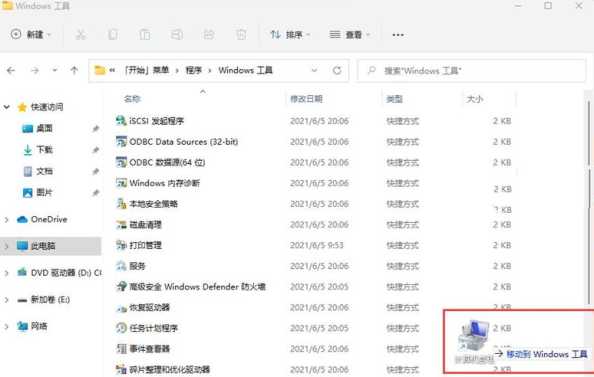Image resolution: width=594 pixels, height=377 pixels.
Task: Select the ODBC 数据源(64 位) icon
Action: coord(121,163)
